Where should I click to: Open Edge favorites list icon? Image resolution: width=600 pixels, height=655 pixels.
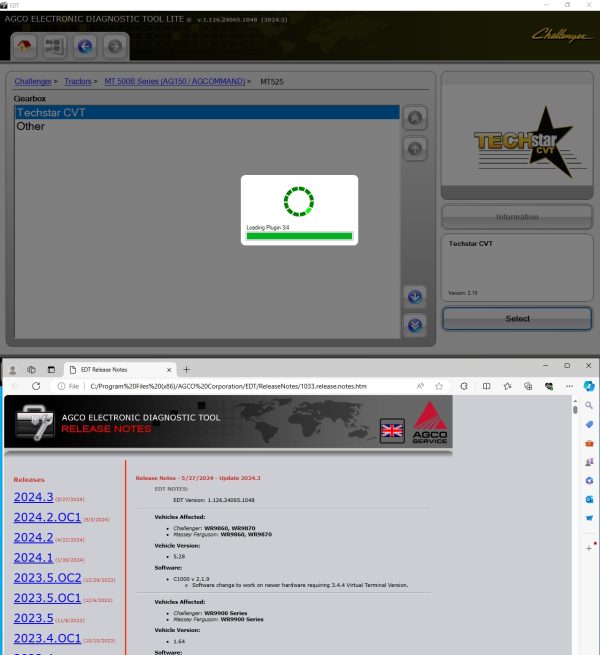507,386
